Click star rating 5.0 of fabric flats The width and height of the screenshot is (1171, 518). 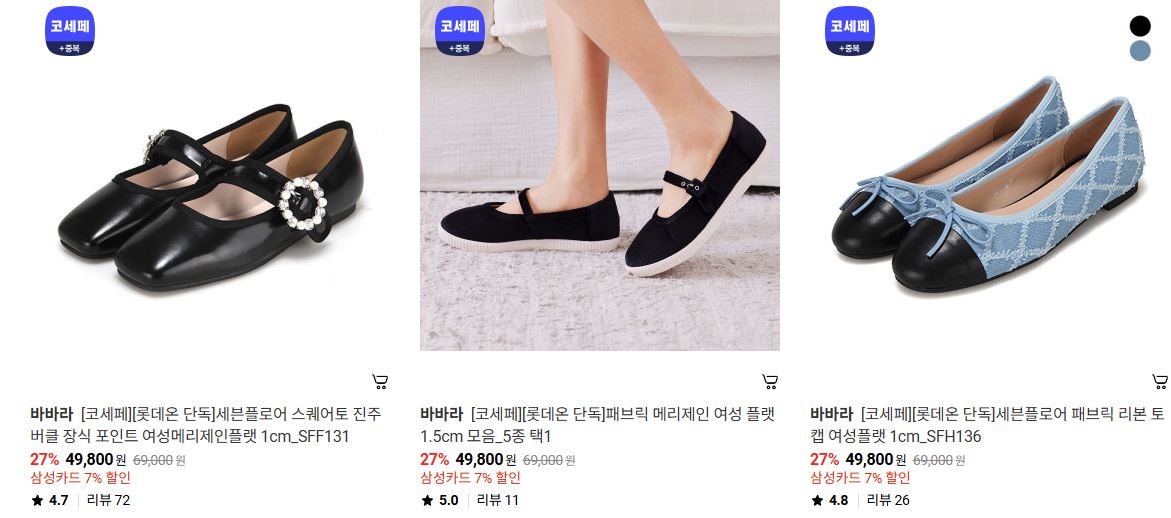click(x=440, y=500)
